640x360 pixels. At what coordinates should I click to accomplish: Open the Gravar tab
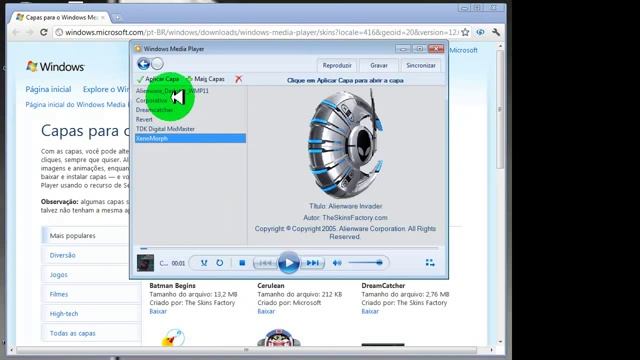tap(379, 65)
